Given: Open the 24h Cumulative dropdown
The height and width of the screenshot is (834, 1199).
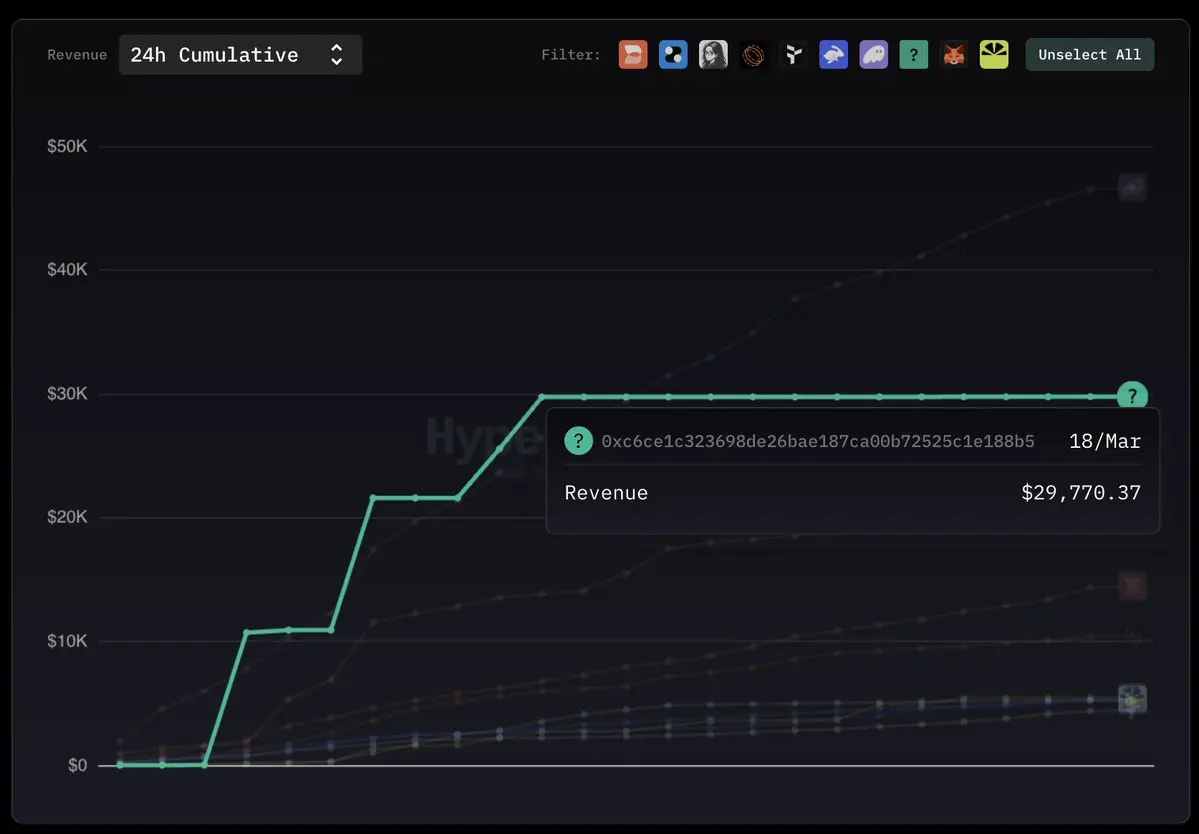Looking at the screenshot, I should [240, 54].
